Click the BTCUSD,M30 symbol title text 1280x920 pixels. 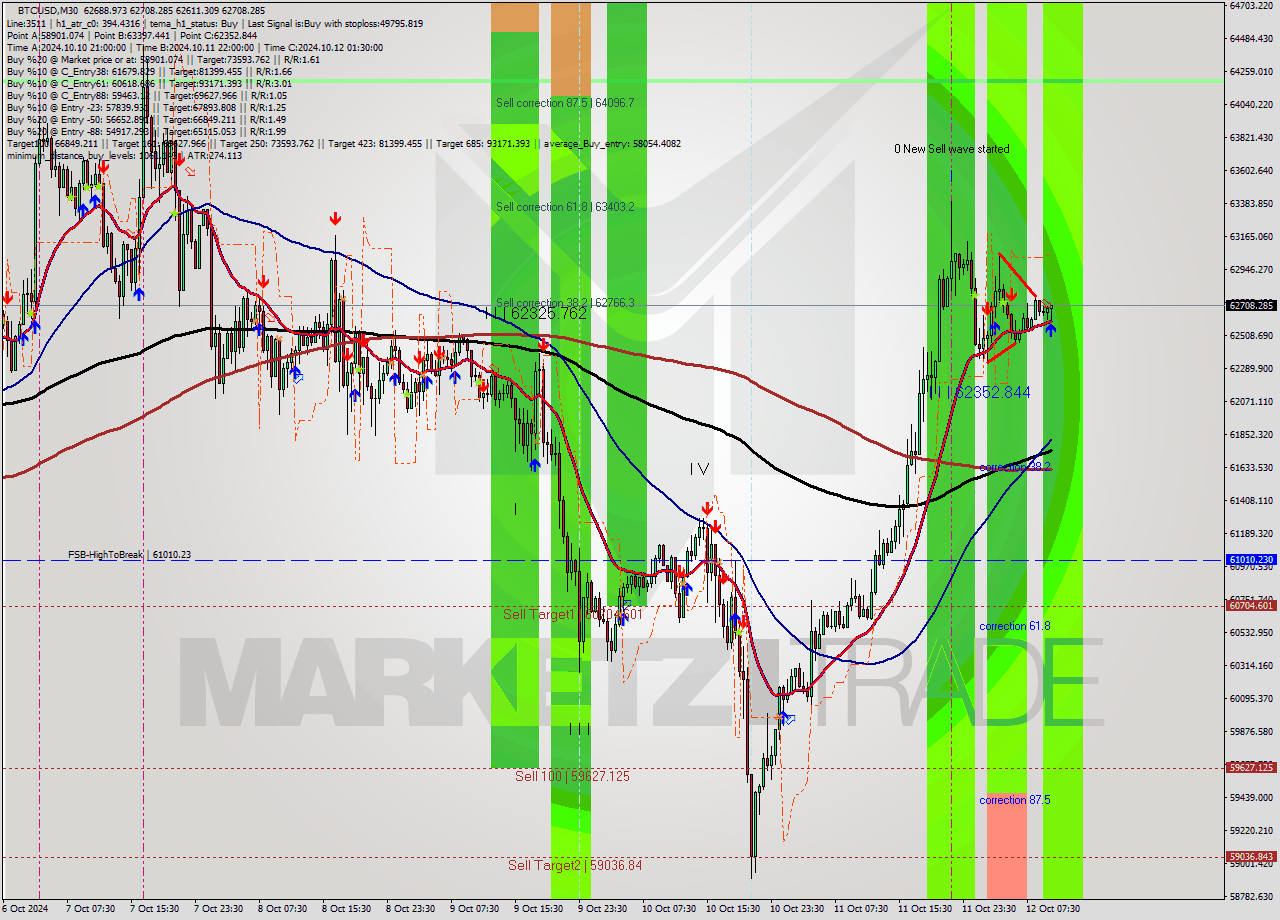click(x=48, y=10)
